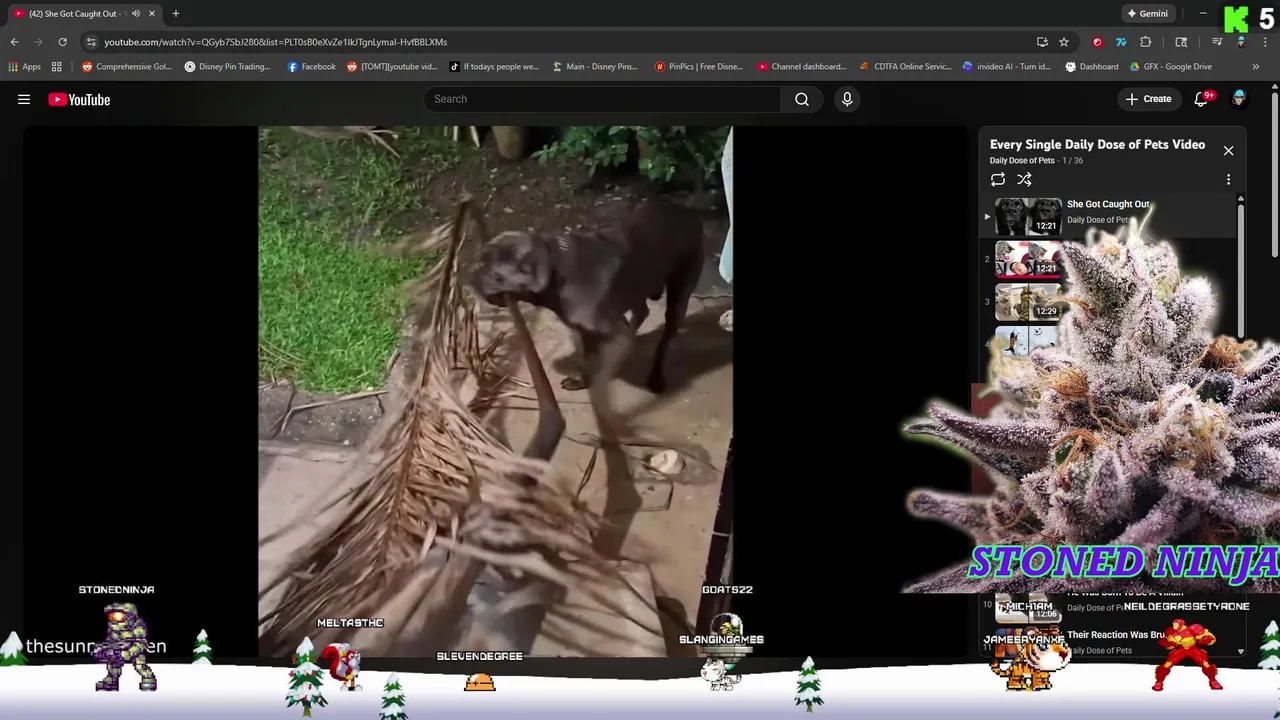Open the YouTube account avatar menu
This screenshot has width=1280, height=720.
(1239, 98)
